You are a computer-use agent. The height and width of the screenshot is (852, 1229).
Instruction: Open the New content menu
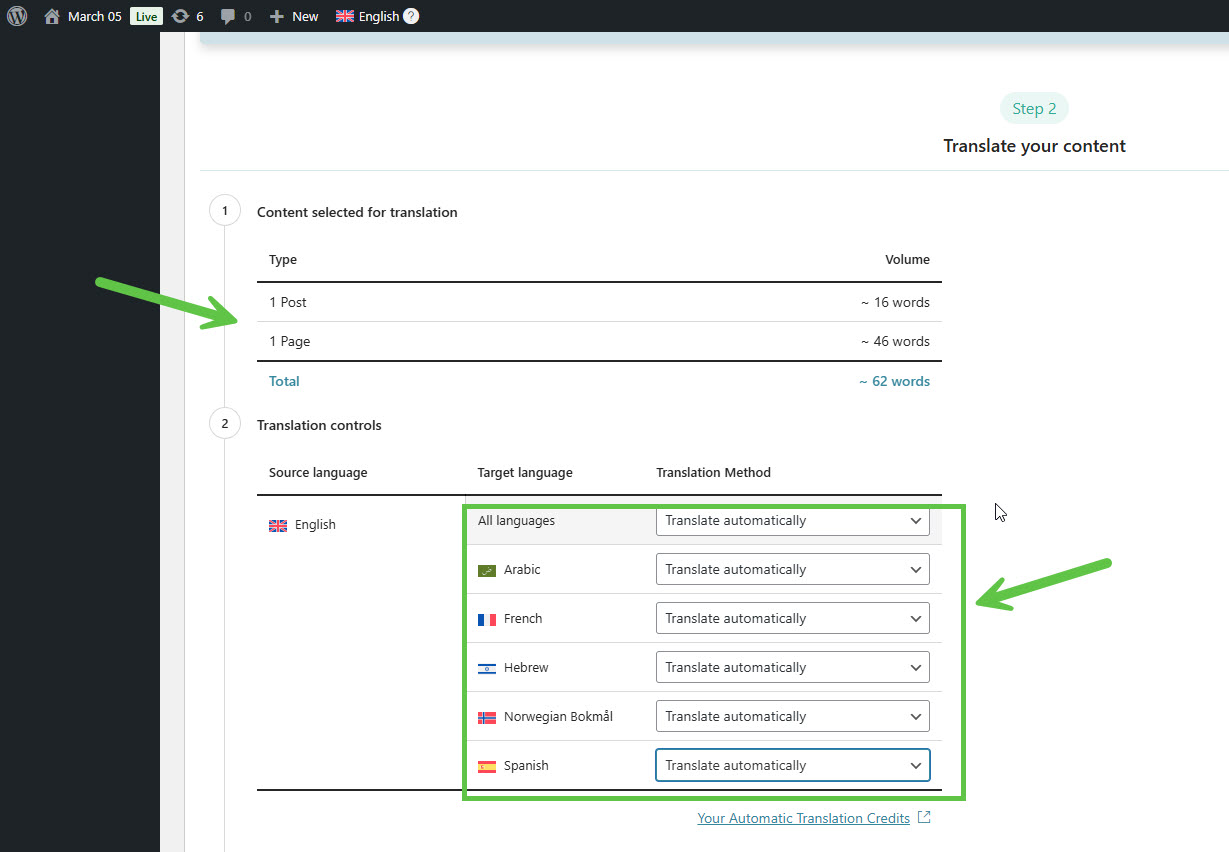pyautogui.click(x=305, y=16)
